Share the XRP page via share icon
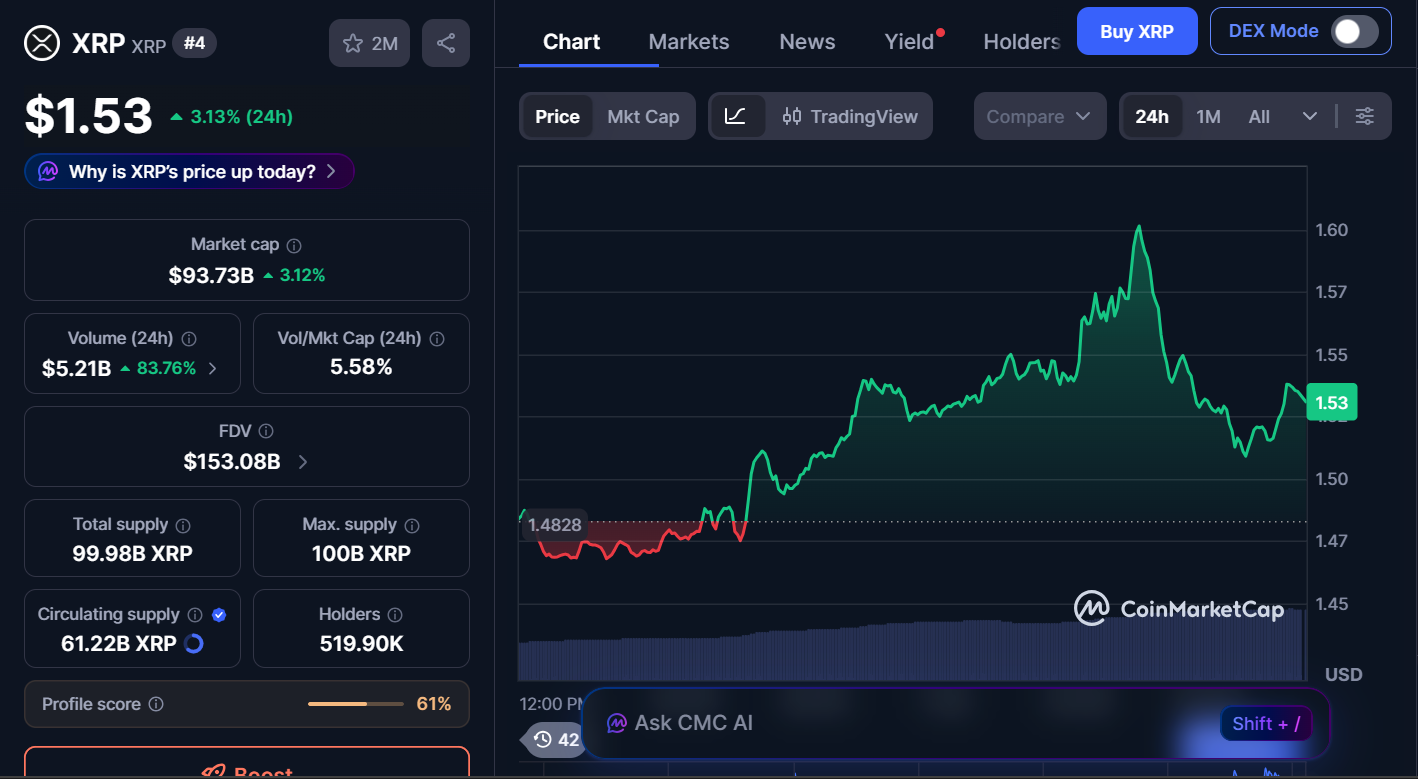The width and height of the screenshot is (1418, 779). pyautogui.click(x=446, y=42)
